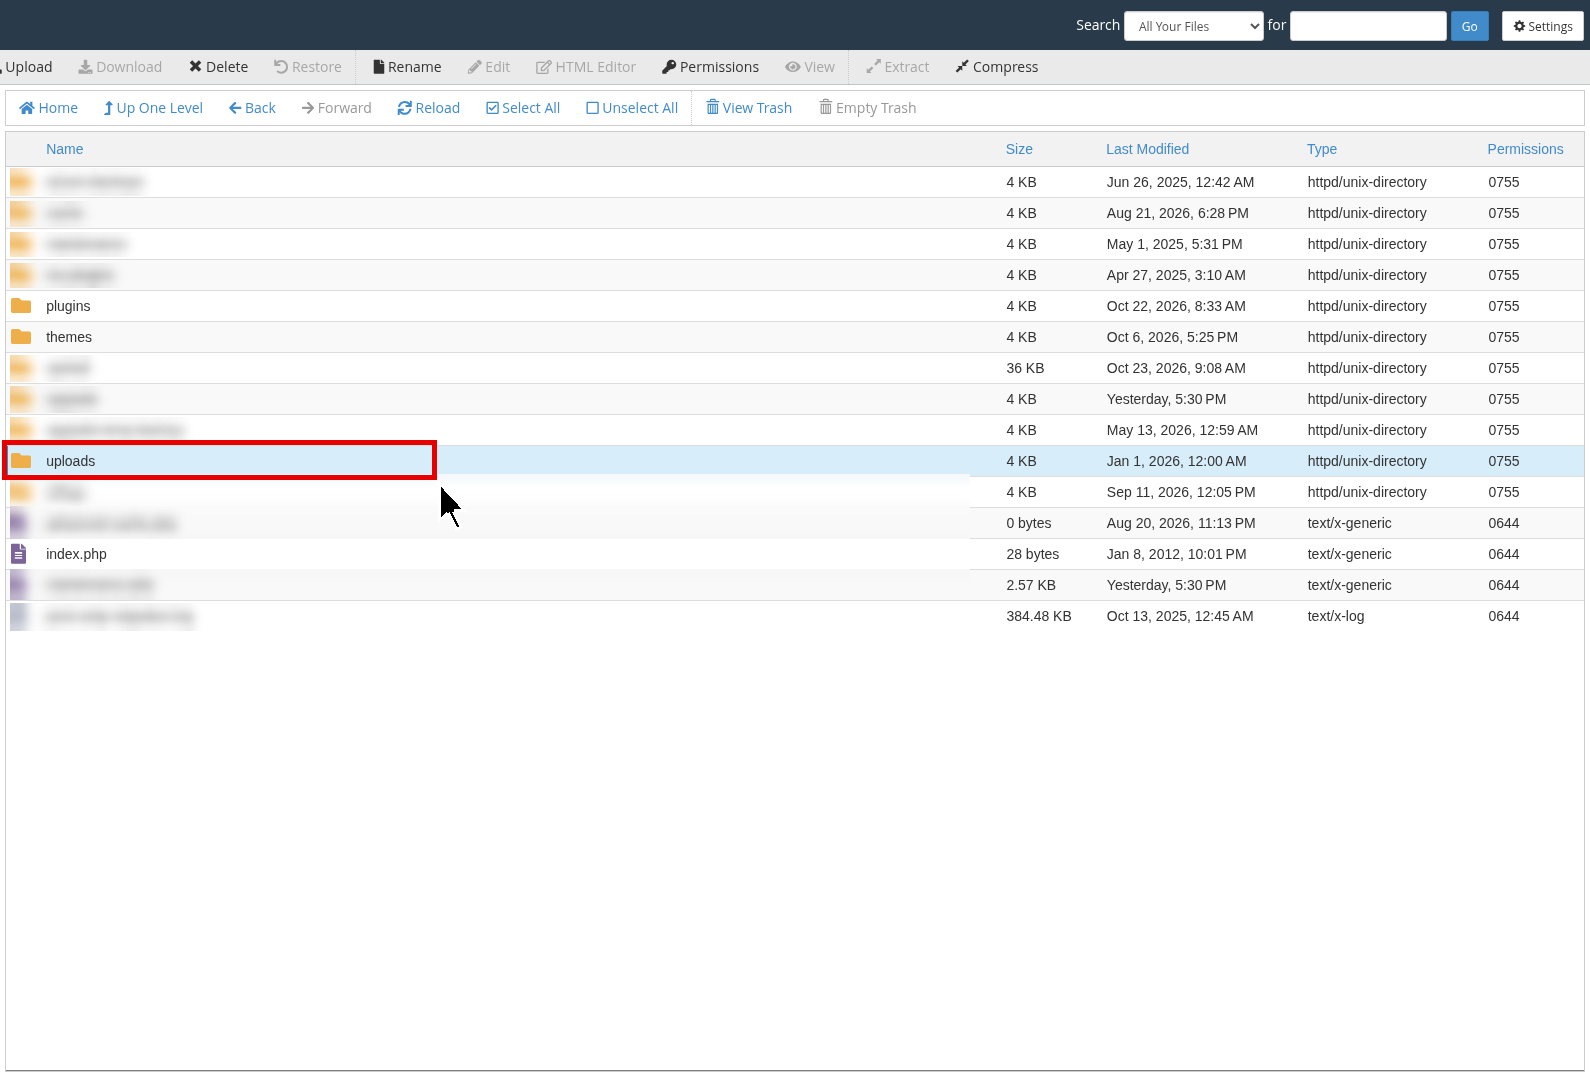Screen dimensions: 1590x1072
Task: Sort by Permissions column
Action: (1525, 149)
